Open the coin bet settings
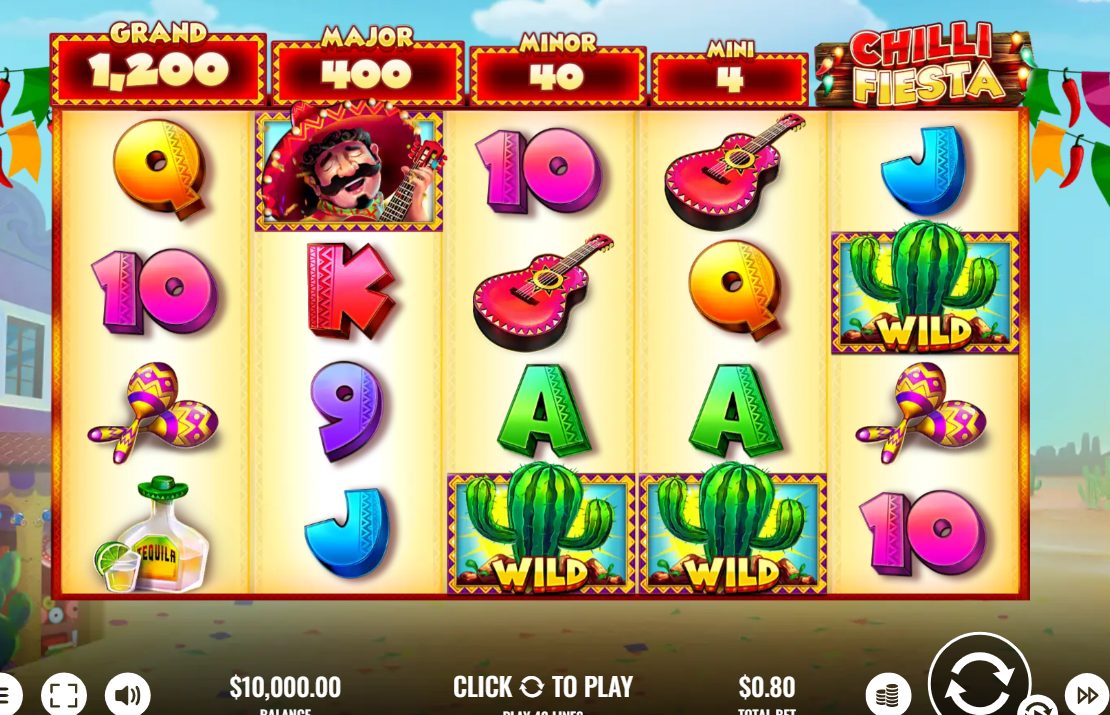Screen dimensions: 1110x715 pos(888,695)
